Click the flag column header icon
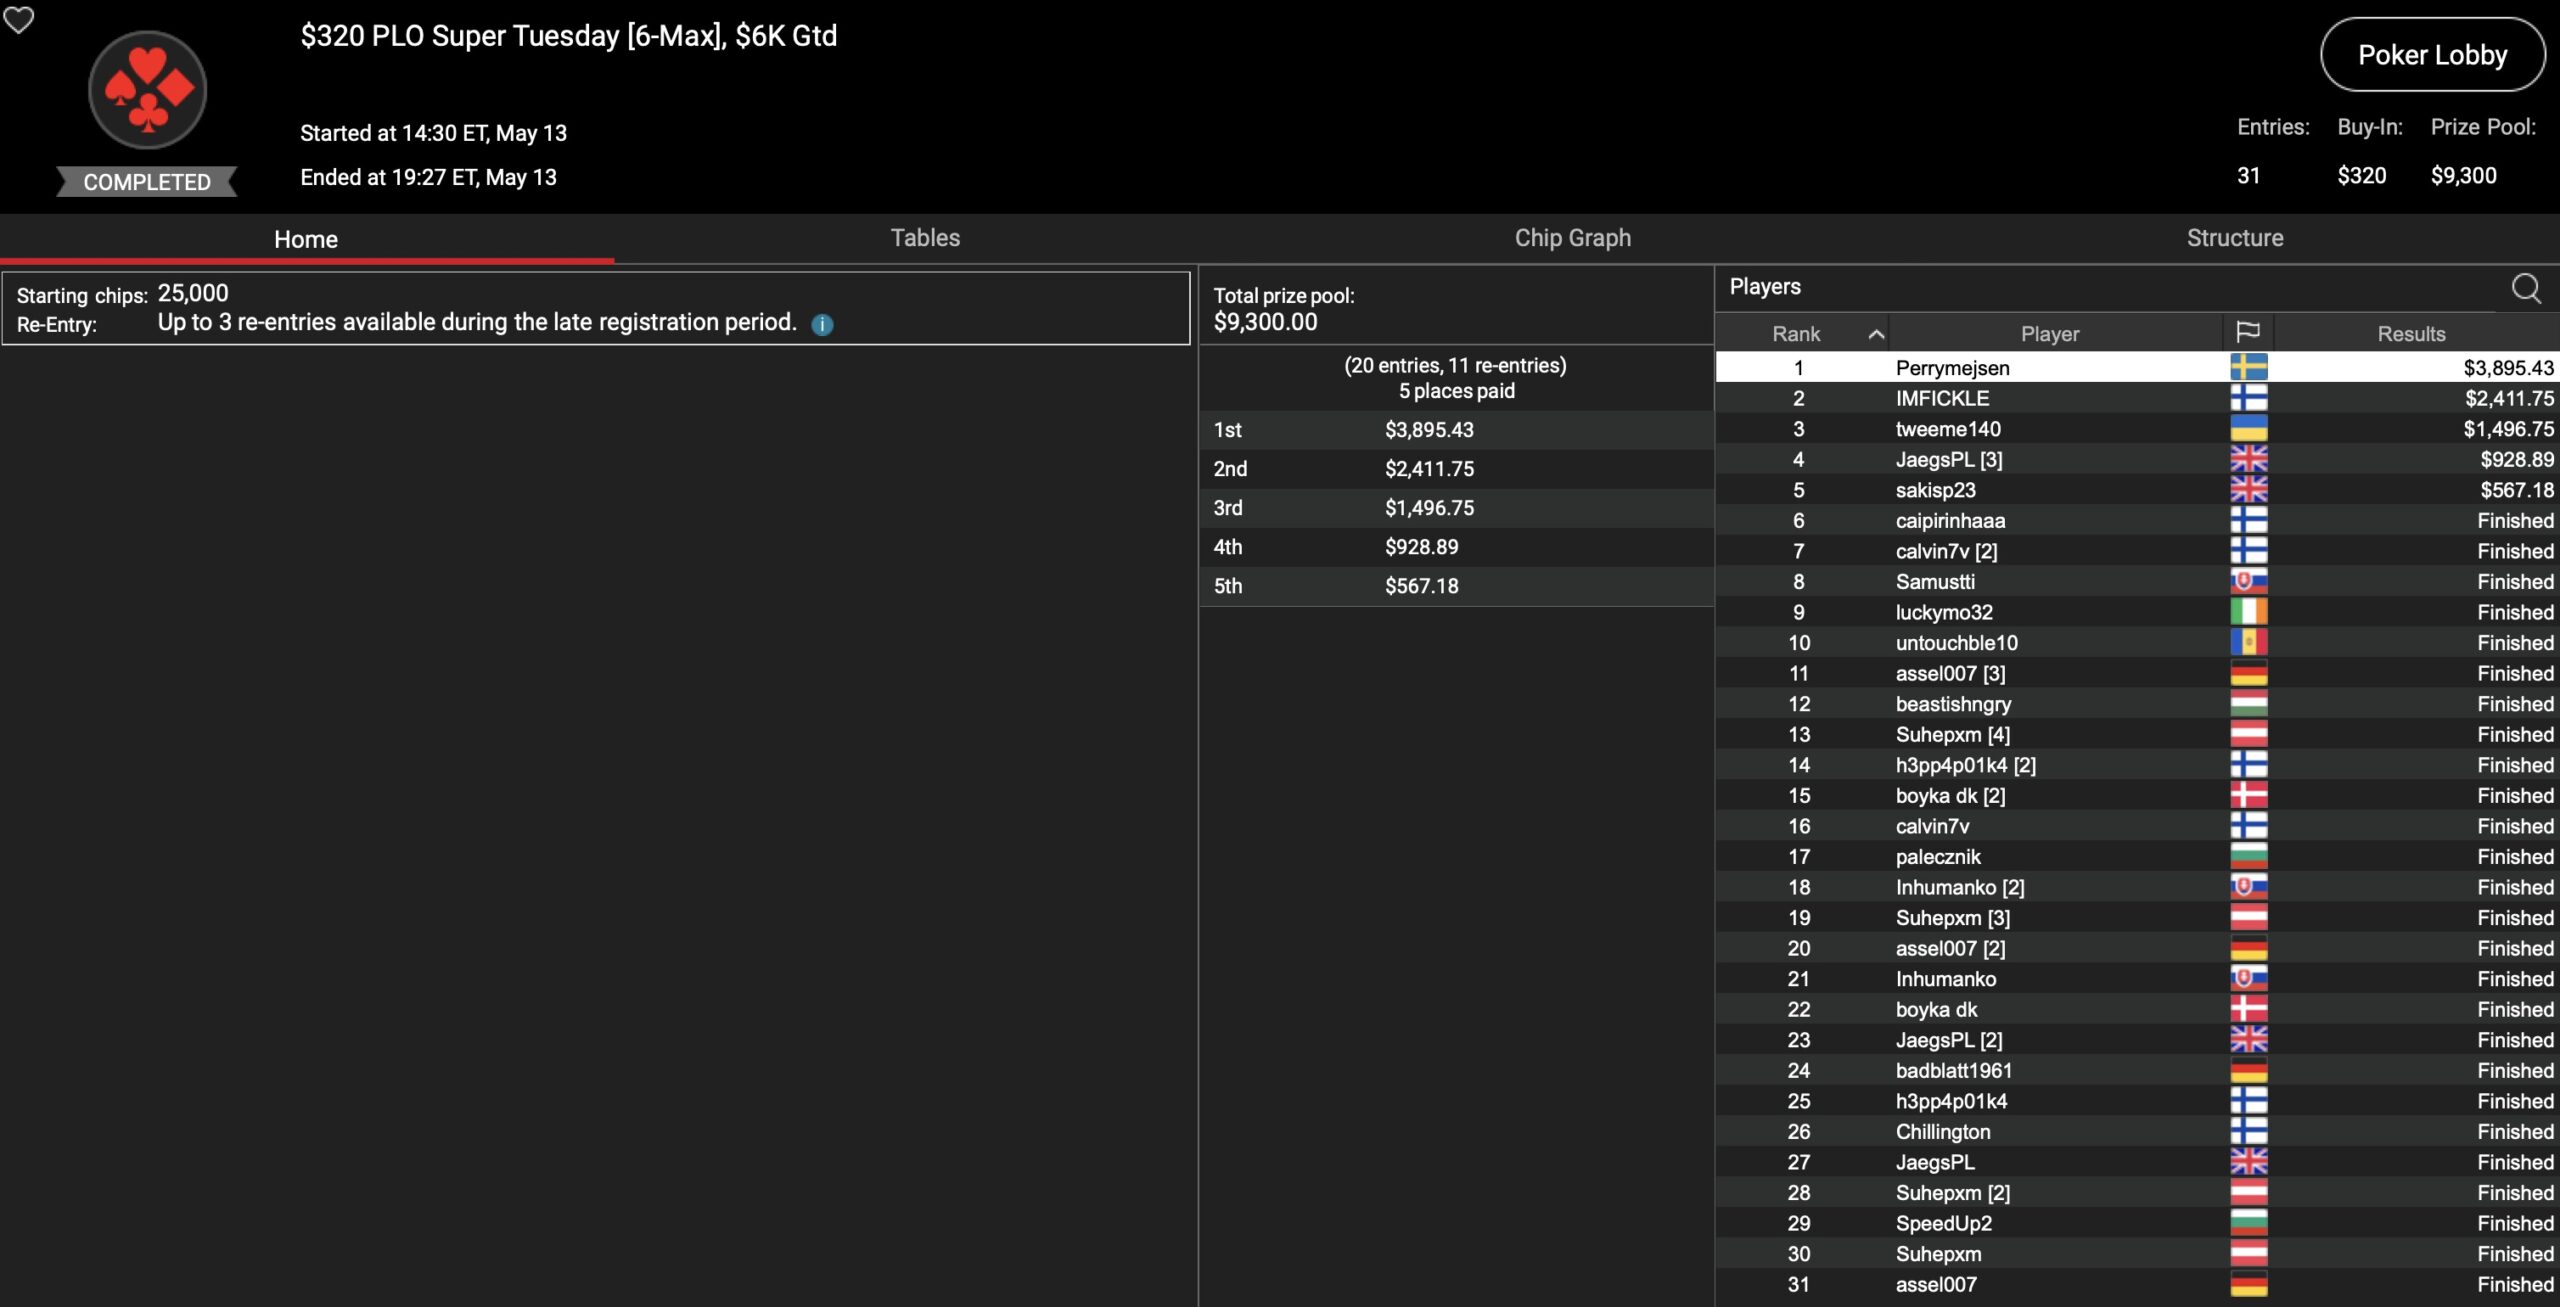 [2247, 333]
